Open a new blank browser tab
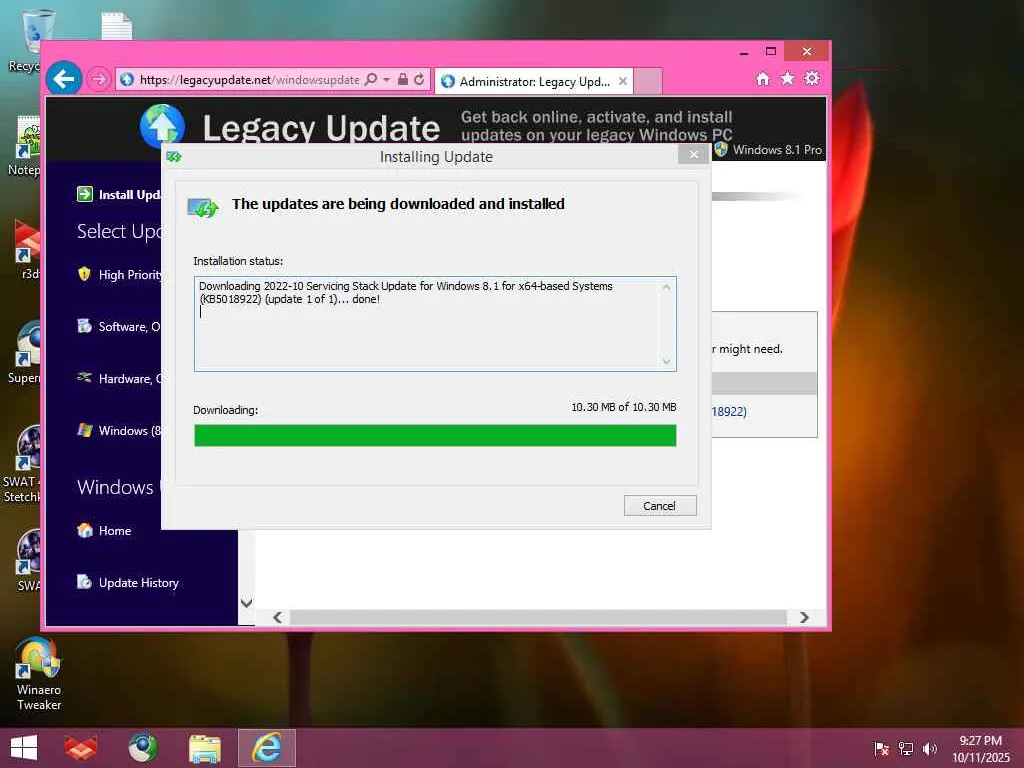 pos(648,82)
